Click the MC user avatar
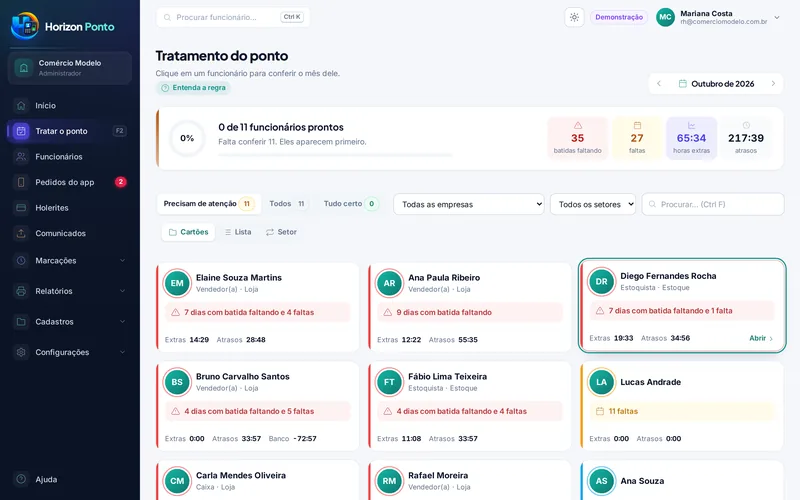Image resolution: width=800 pixels, height=500 pixels. click(x=665, y=17)
